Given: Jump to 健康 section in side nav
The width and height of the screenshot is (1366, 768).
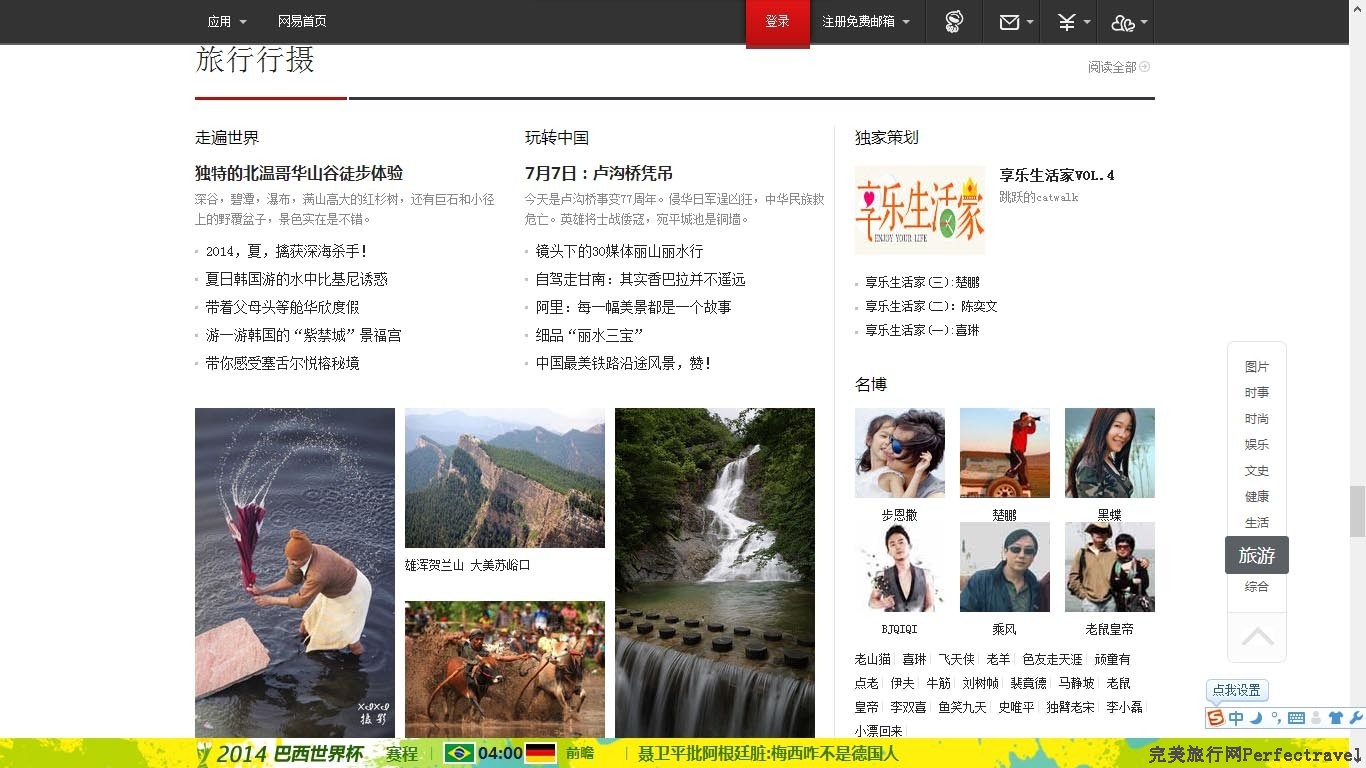Looking at the screenshot, I should pyautogui.click(x=1257, y=496).
